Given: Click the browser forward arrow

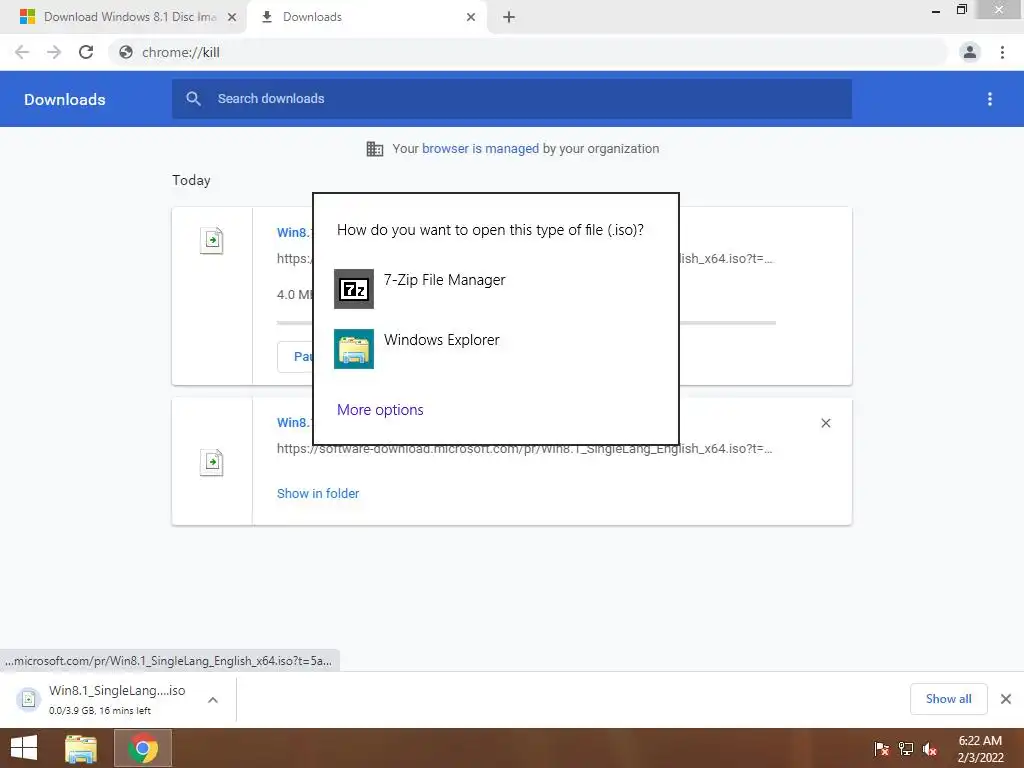Looking at the screenshot, I should [x=54, y=52].
